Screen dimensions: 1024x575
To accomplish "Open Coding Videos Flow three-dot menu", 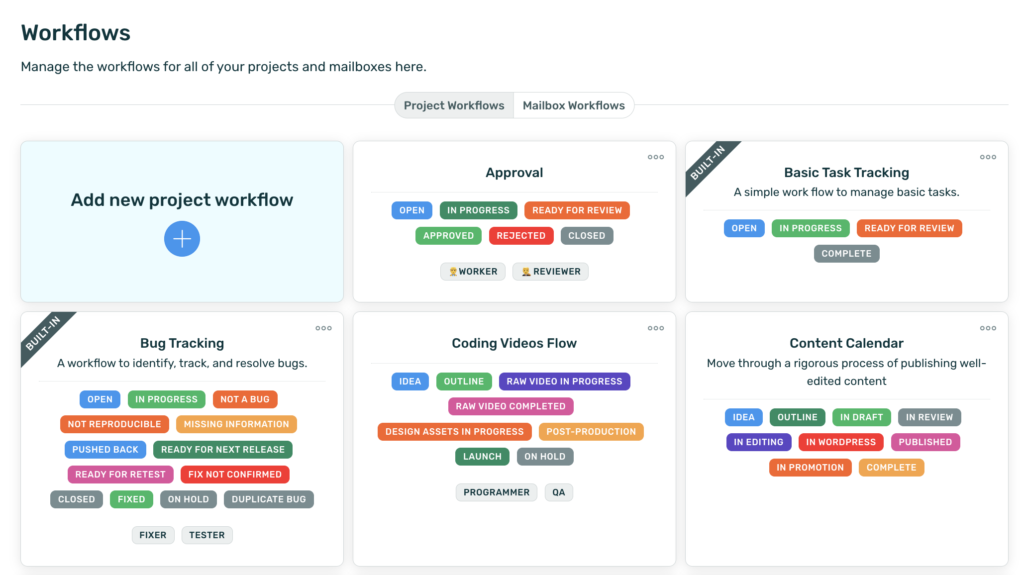I will [x=656, y=328].
